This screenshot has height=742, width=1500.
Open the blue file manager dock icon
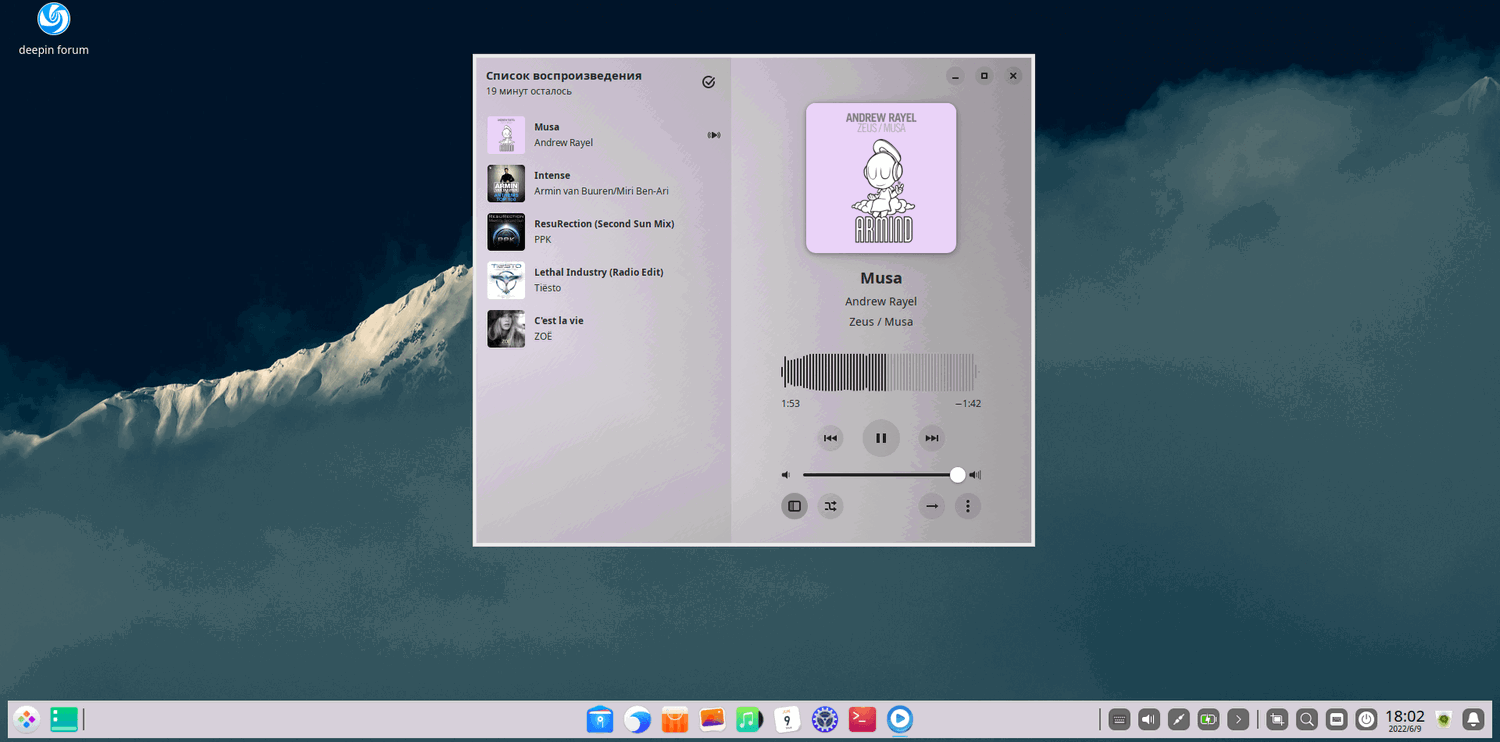[x=600, y=719]
